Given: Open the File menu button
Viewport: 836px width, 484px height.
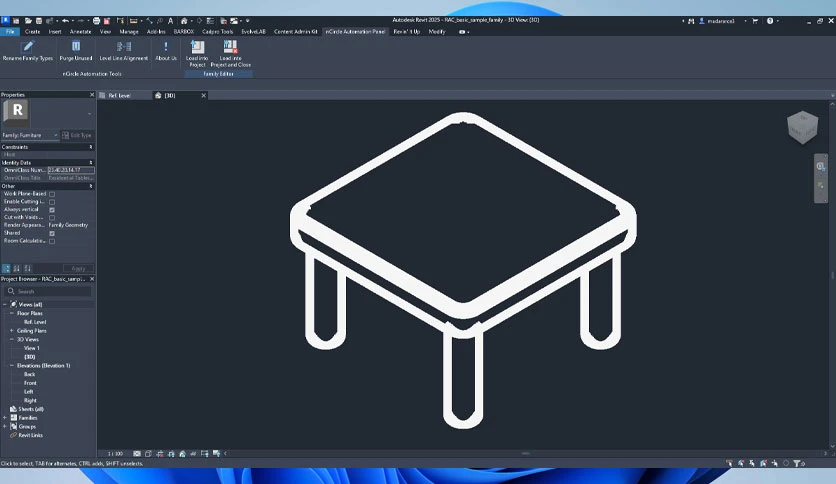Looking at the screenshot, I should click(x=10, y=32).
